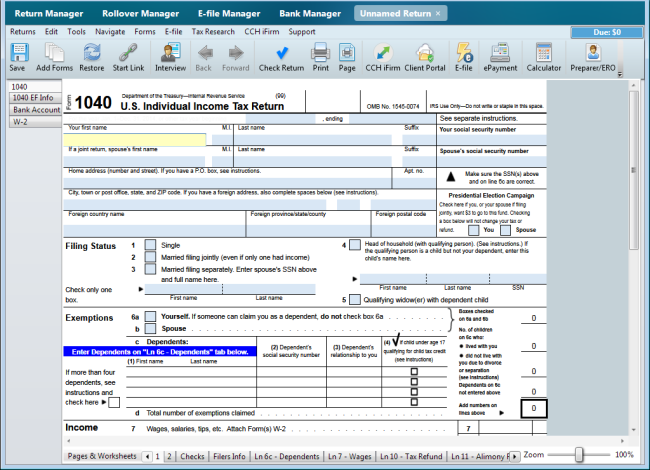
Task: Check Married filing jointly box
Action: (150, 257)
